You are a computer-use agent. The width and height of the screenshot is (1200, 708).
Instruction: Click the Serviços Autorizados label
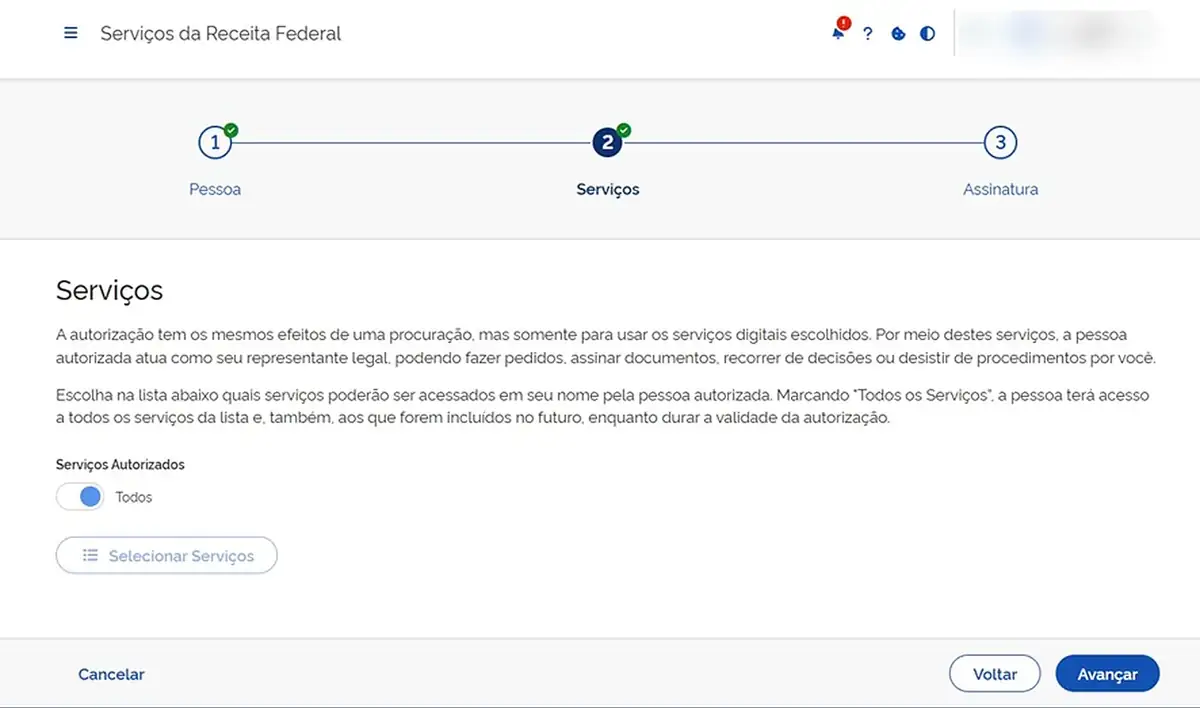(120, 465)
